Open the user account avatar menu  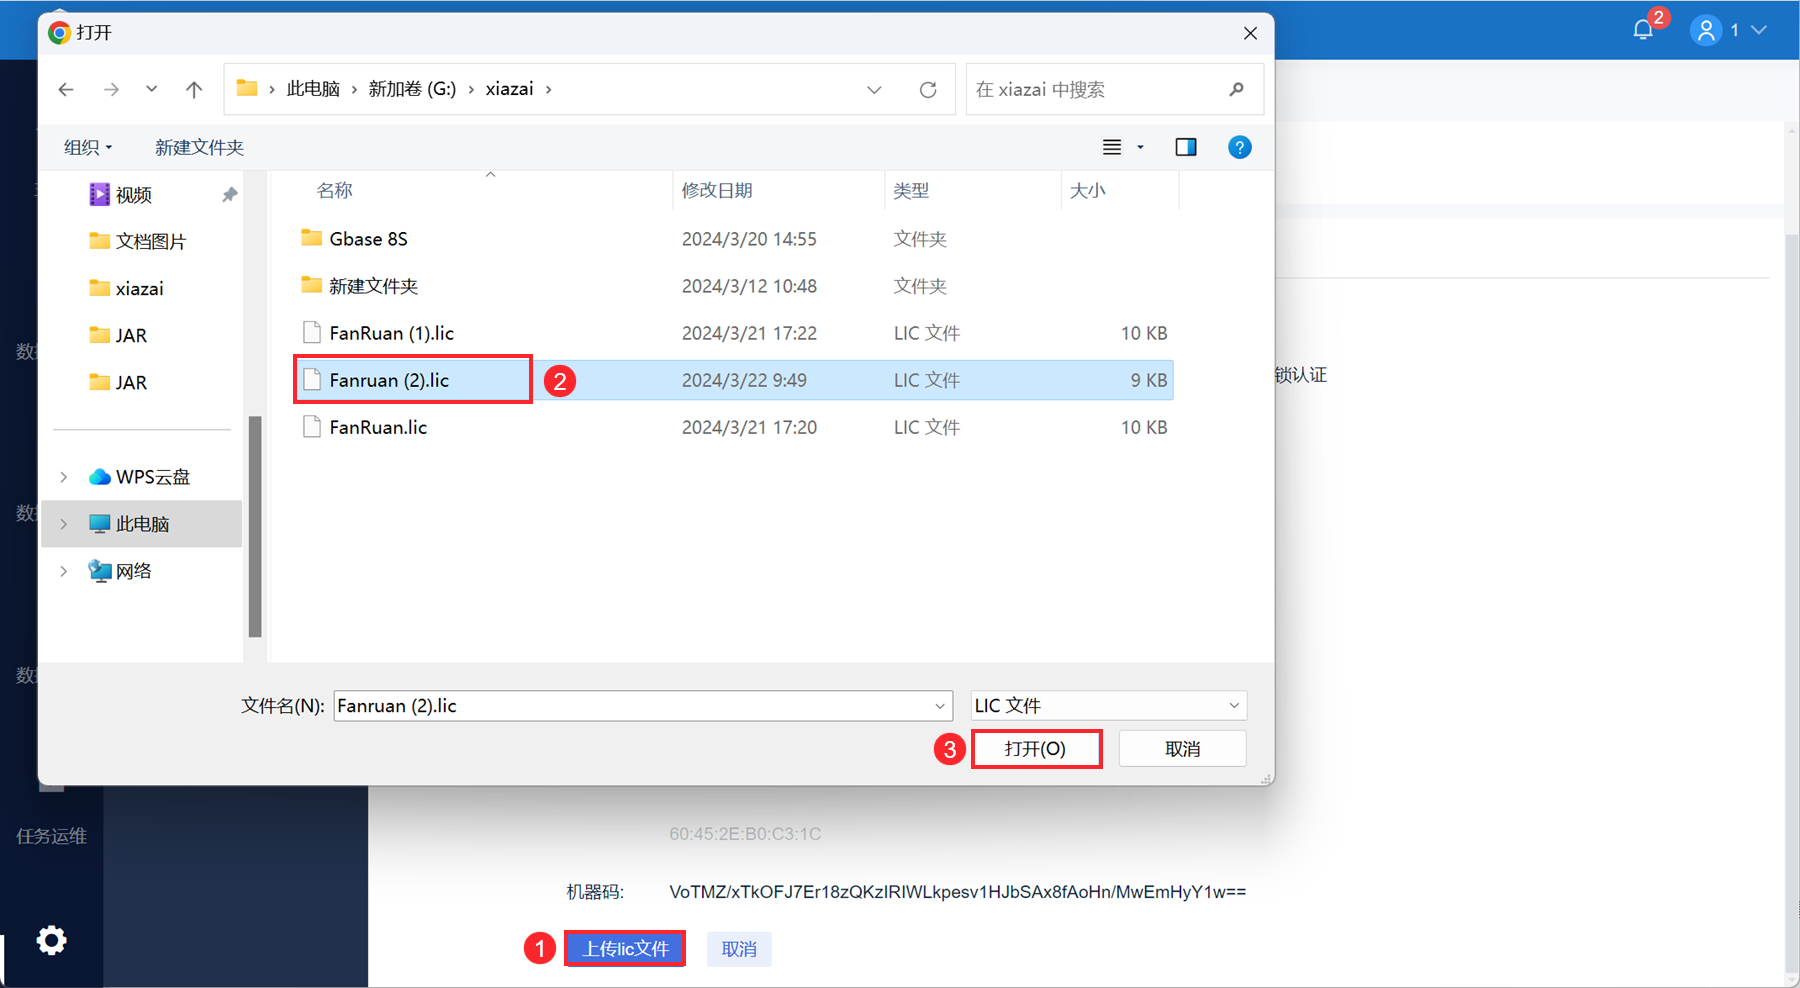click(x=1706, y=31)
